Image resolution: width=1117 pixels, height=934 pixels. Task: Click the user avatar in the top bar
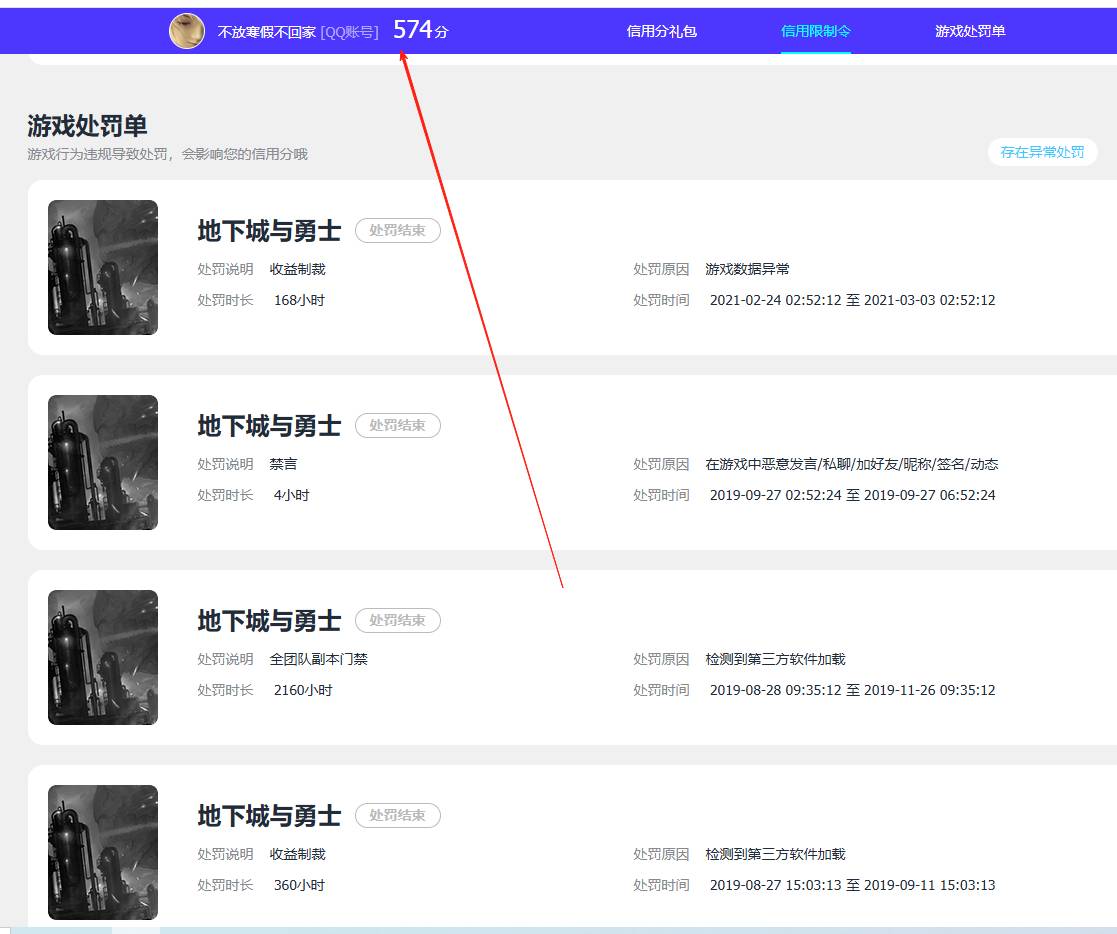pos(187,31)
